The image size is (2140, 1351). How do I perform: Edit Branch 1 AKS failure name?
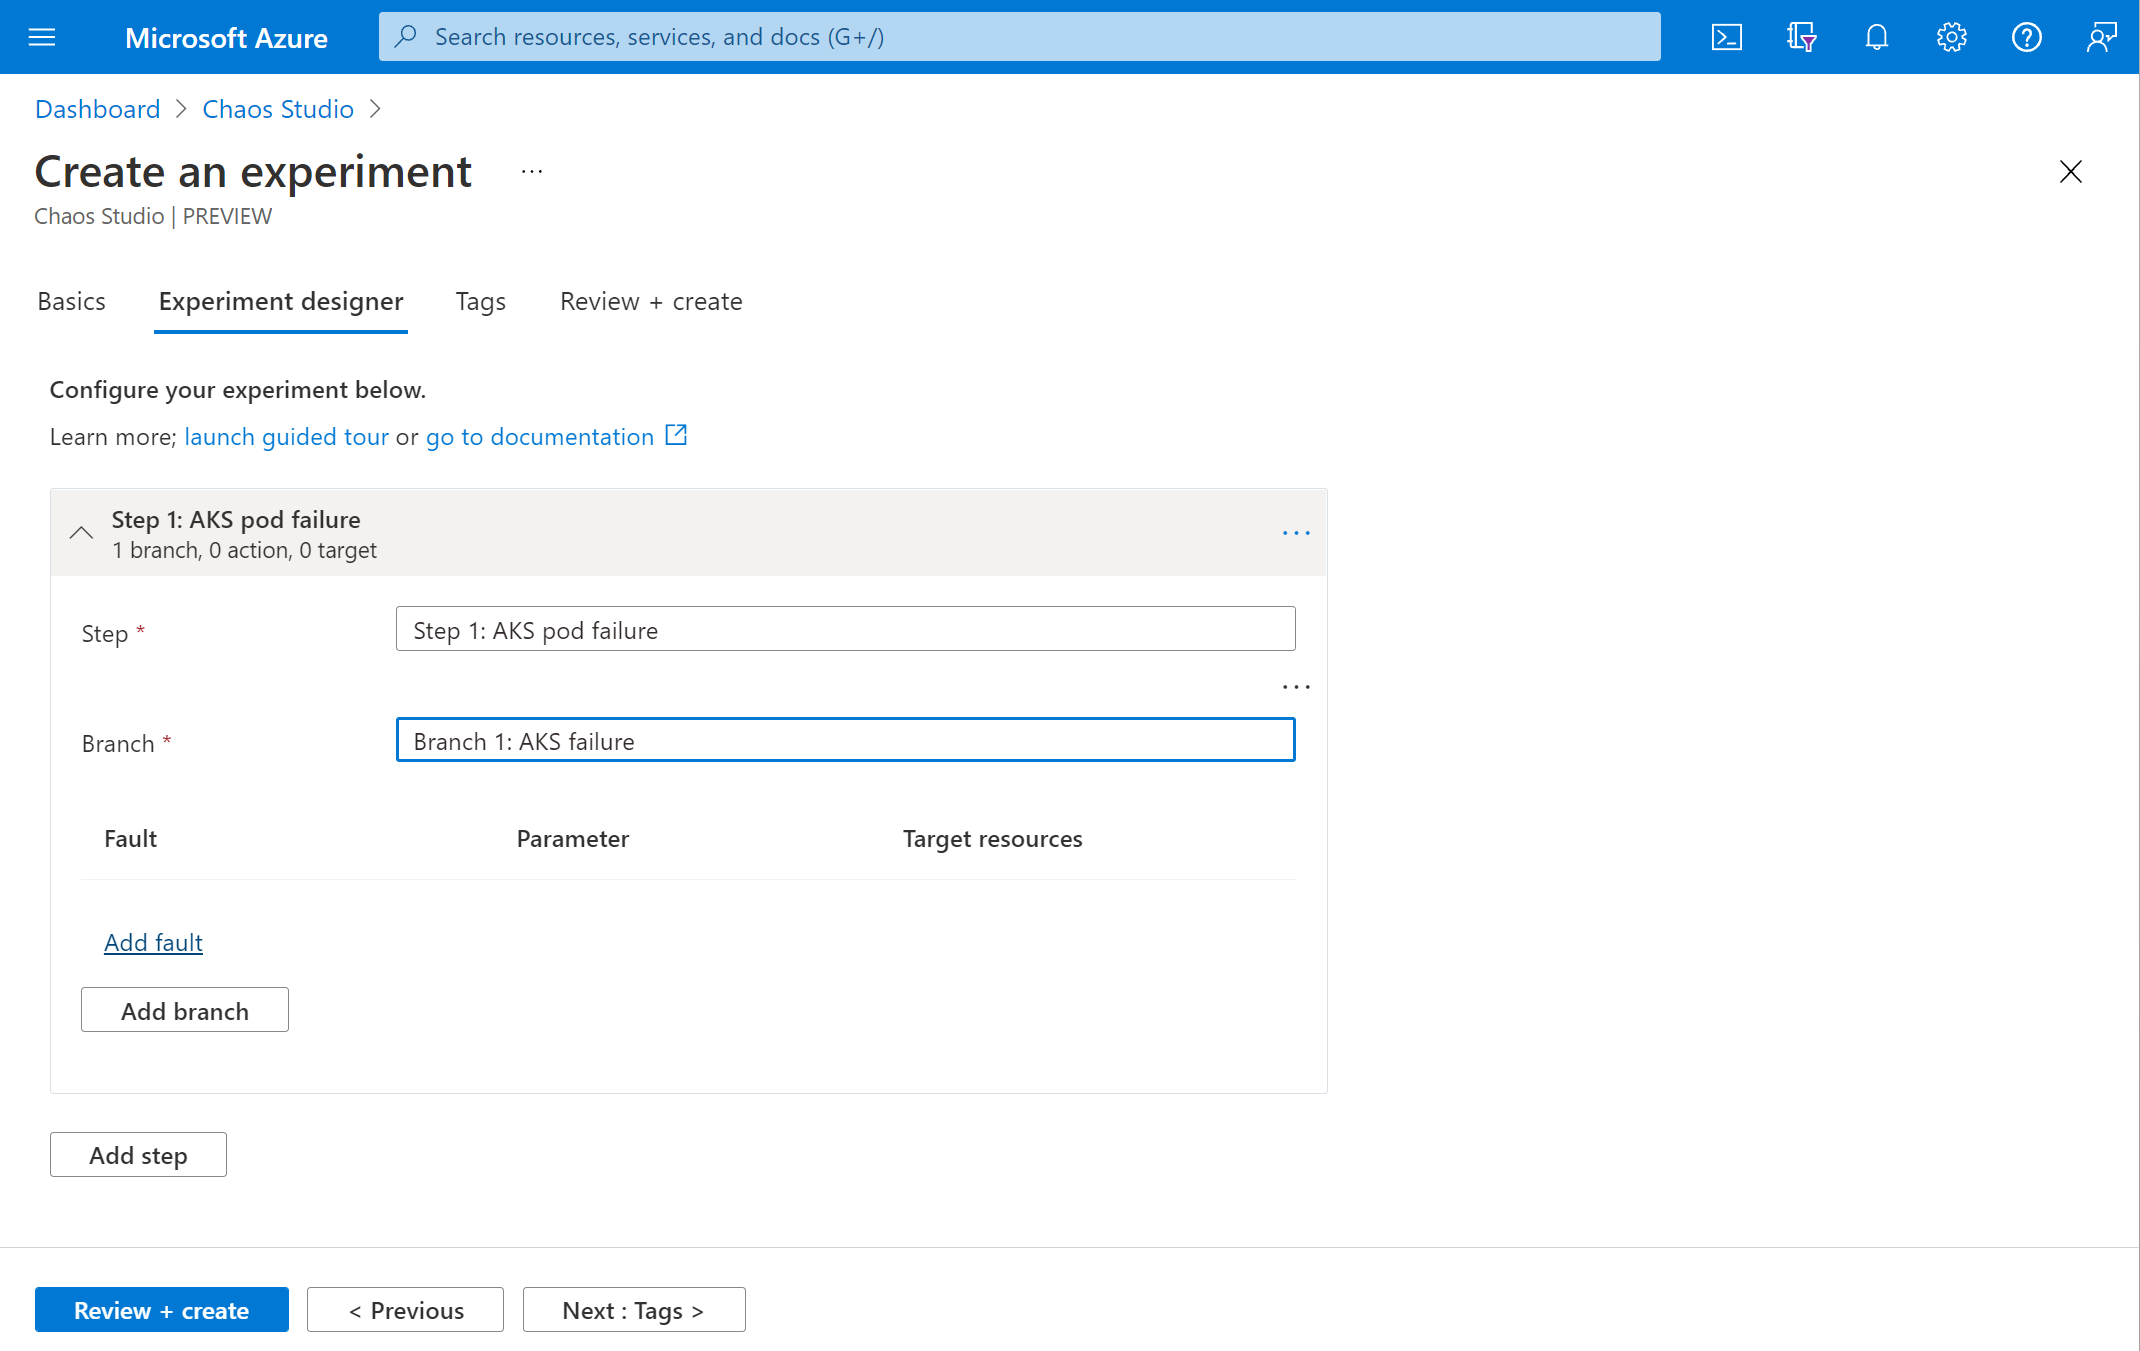(847, 739)
